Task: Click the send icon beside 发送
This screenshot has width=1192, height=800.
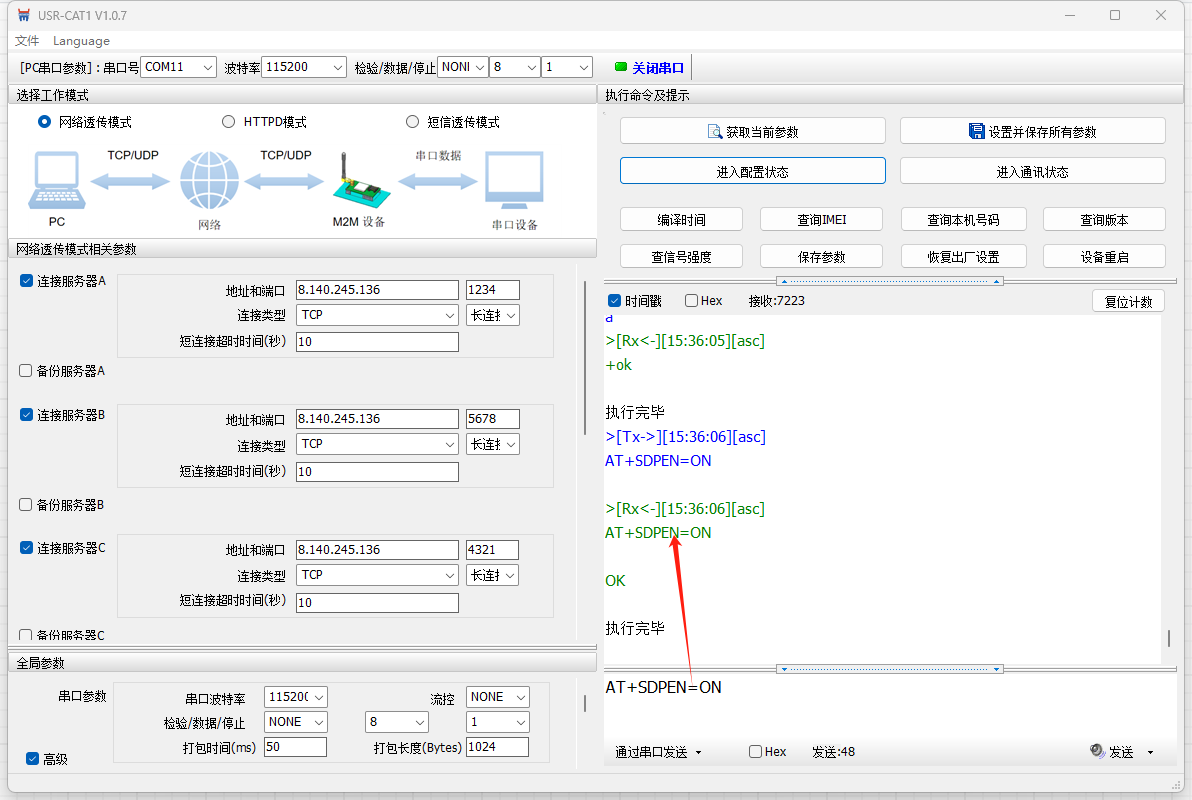Action: point(1097,752)
